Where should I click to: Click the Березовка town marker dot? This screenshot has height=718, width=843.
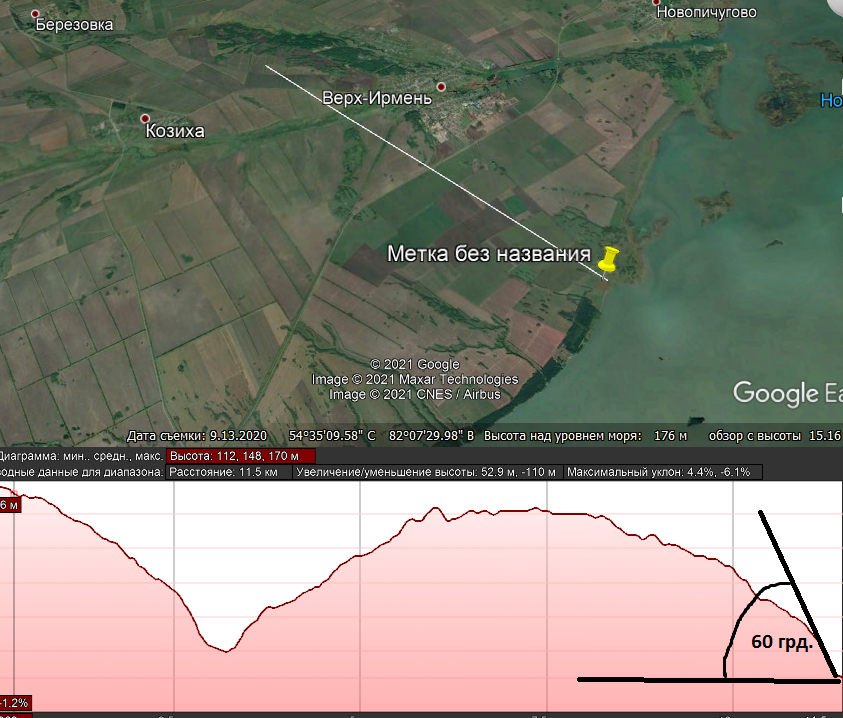tap(36, 14)
